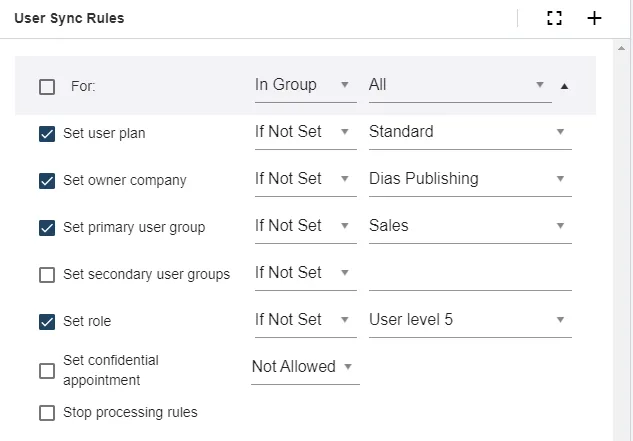Open the Sales user group dropdown

pyautogui.click(x=468, y=226)
